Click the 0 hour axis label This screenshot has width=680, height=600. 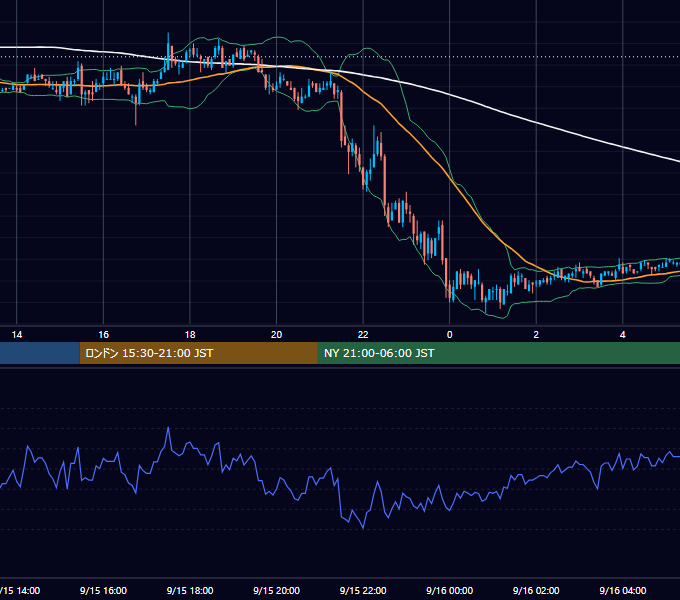450,335
